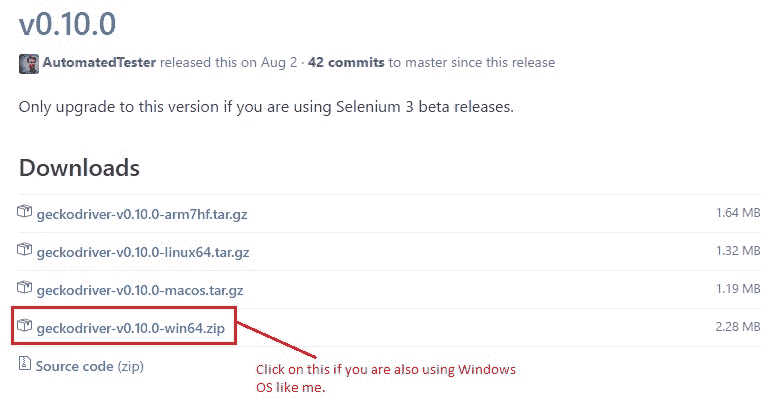Click the package icon beside the linux64 tarball
The image size is (768, 405).
tap(24, 249)
